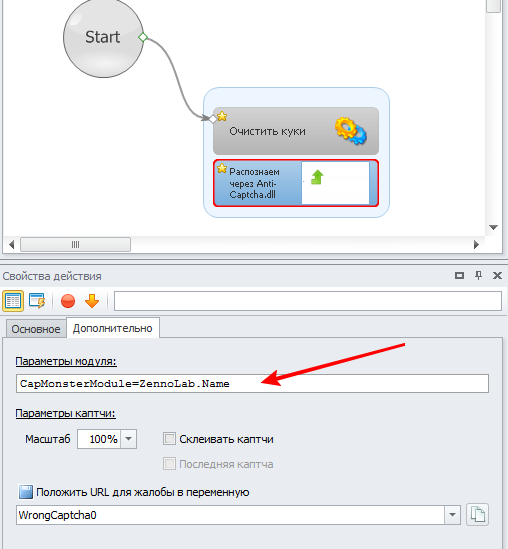This screenshot has height=549, width=508.
Task: Toggle the Последняя капча checkbox
Action: click(x=169, y=464)
